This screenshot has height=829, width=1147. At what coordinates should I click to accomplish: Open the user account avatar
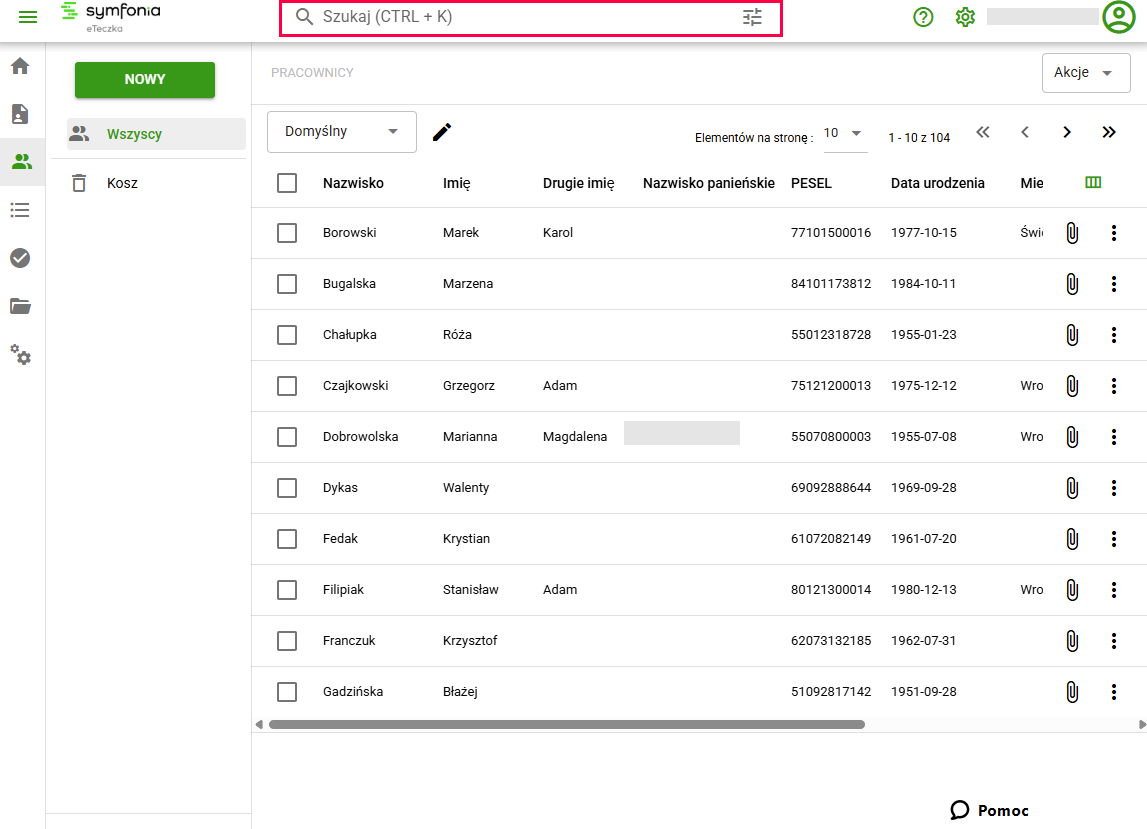click(1118, 17)
